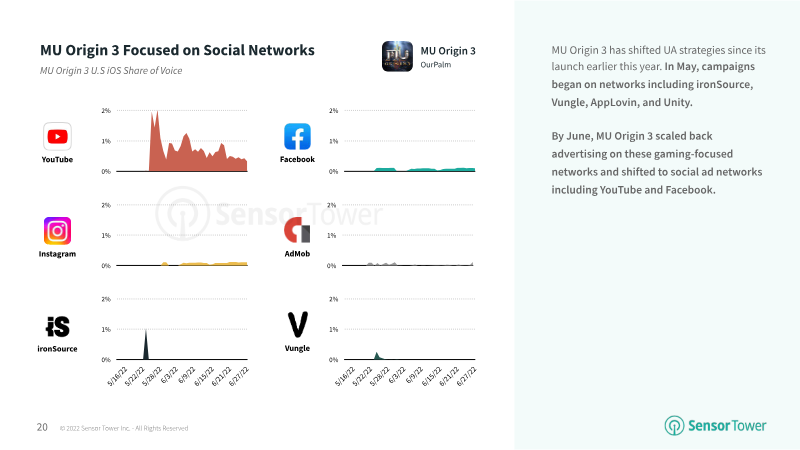The image size is (800, 450).
Task: Open the MU Origin 3 app icon
Action: click(397, 56)
